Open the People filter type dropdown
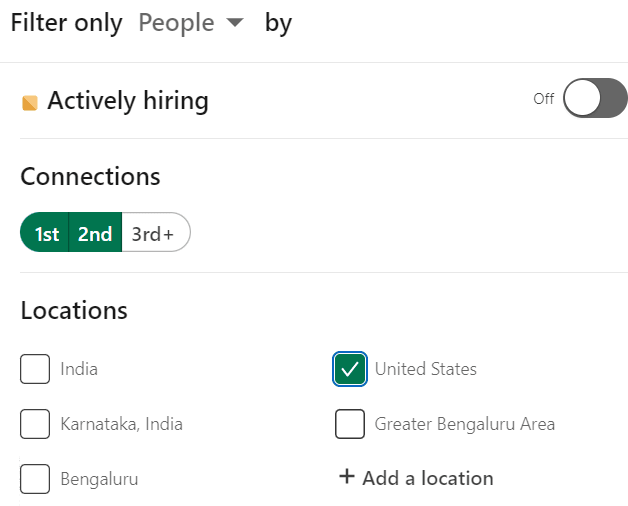Viewport: 628px width, 506px height. (191, 22)
